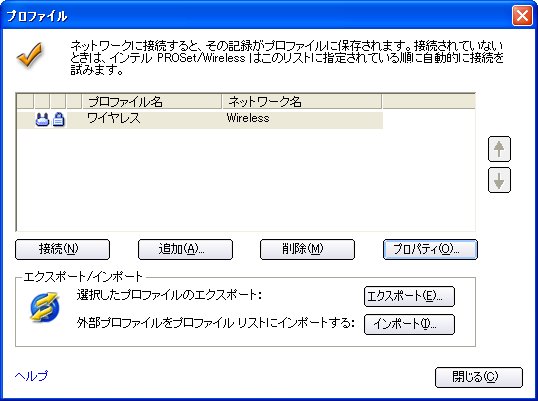Click the 削除(M) delete button
This screenshot has height=401, width=538.
[307, 249]
